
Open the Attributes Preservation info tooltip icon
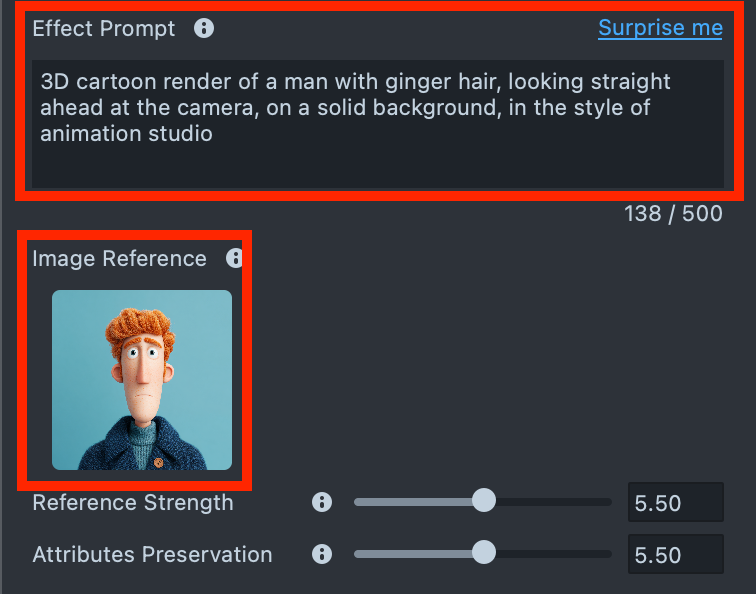pyautogui.click(x=321, y=553)
